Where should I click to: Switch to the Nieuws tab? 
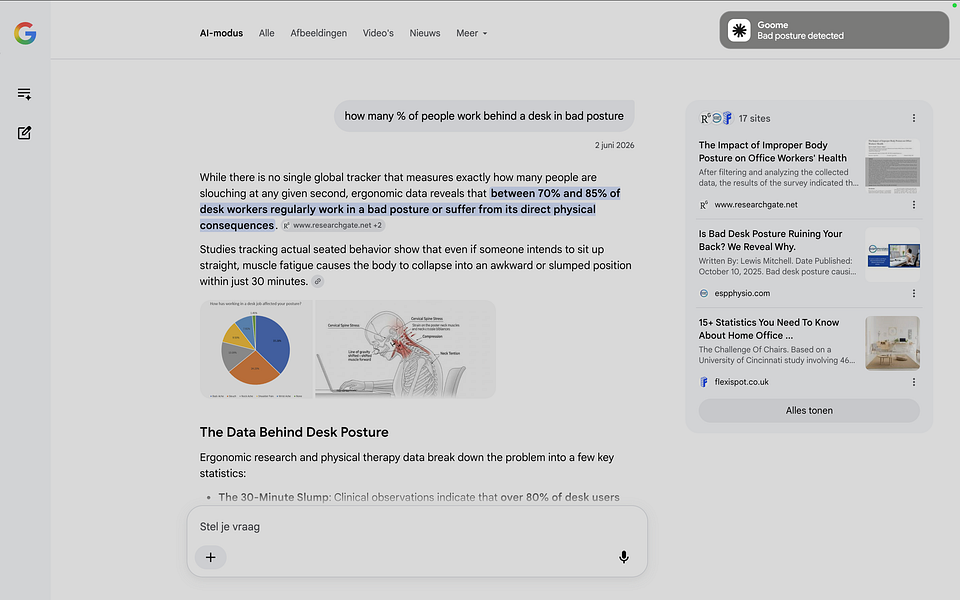click(x=425, y=33)
